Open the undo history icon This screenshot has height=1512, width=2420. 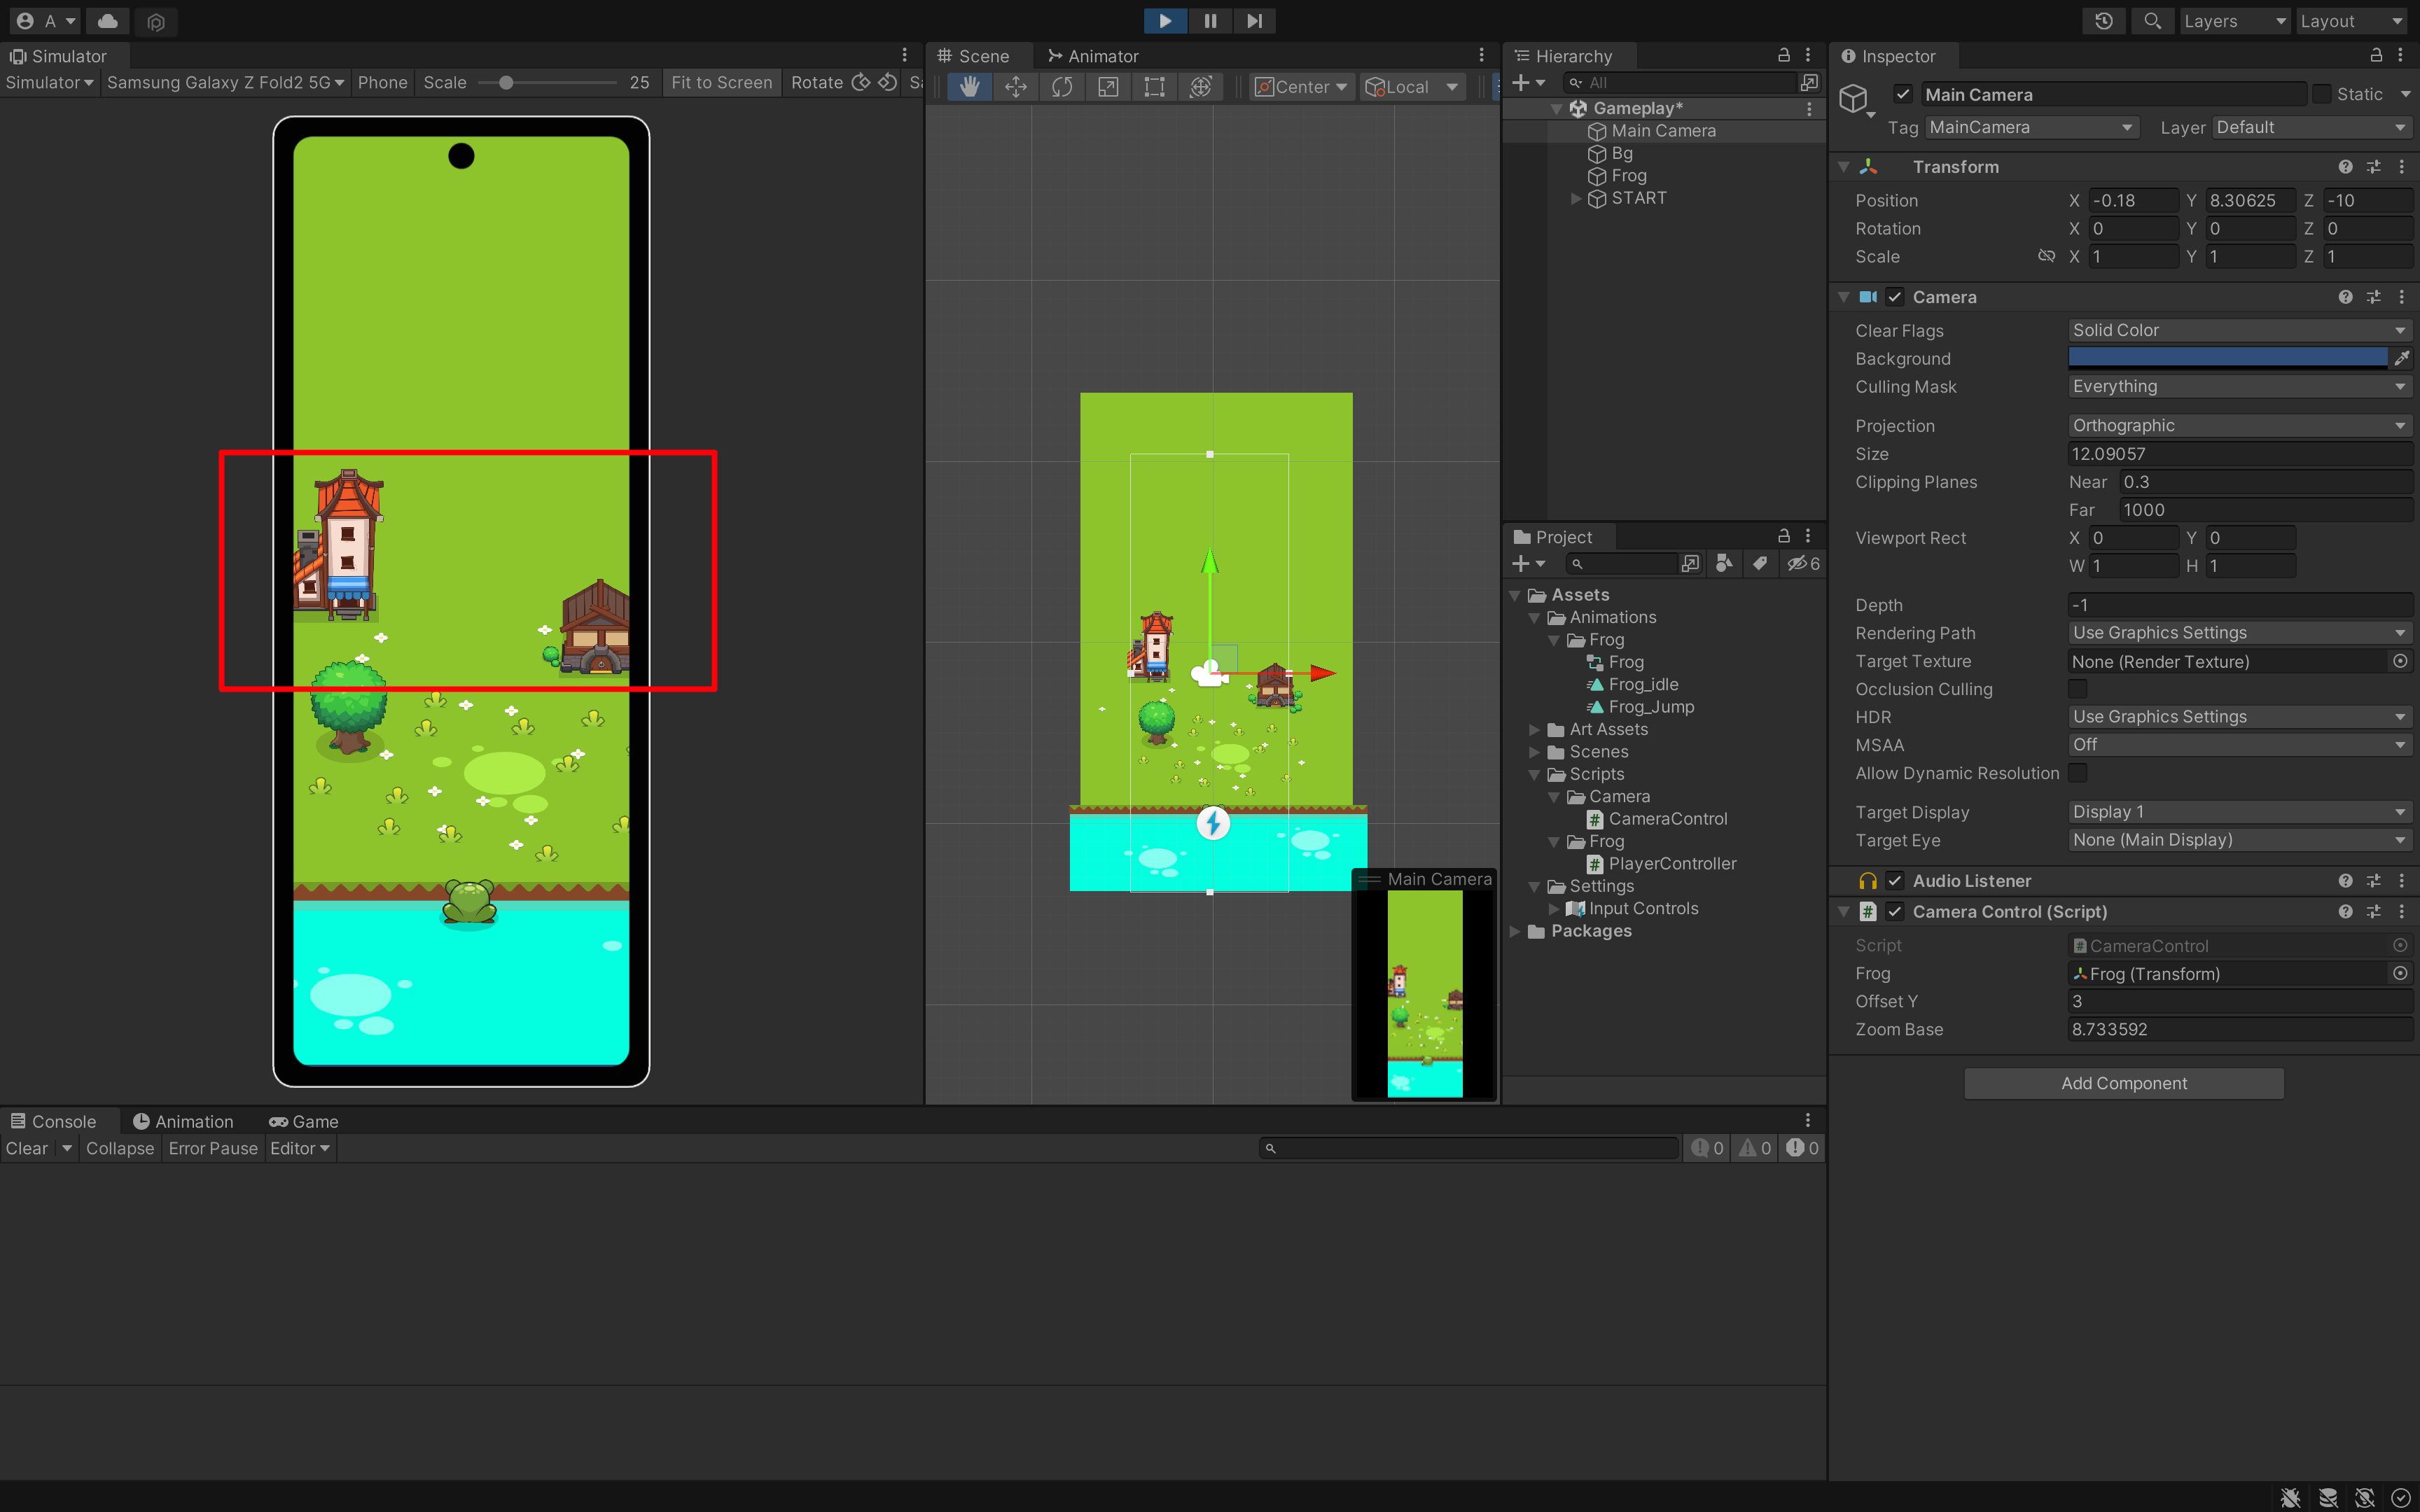2104,21
